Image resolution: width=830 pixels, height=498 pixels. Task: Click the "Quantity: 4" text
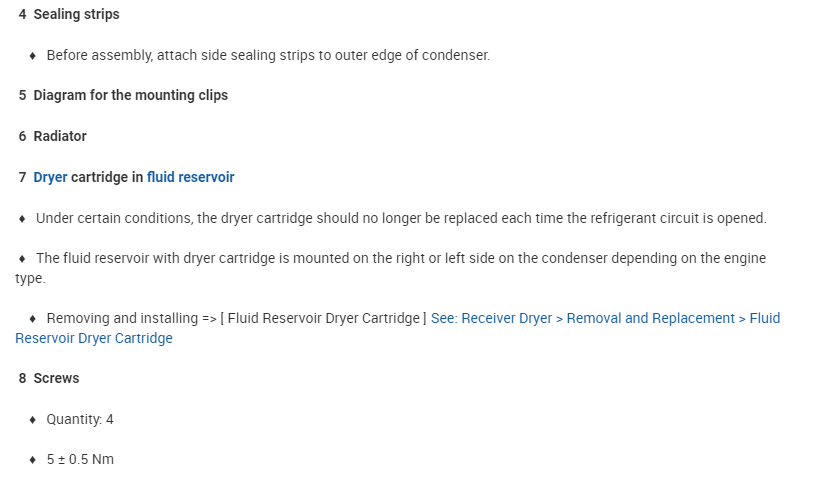80,419
